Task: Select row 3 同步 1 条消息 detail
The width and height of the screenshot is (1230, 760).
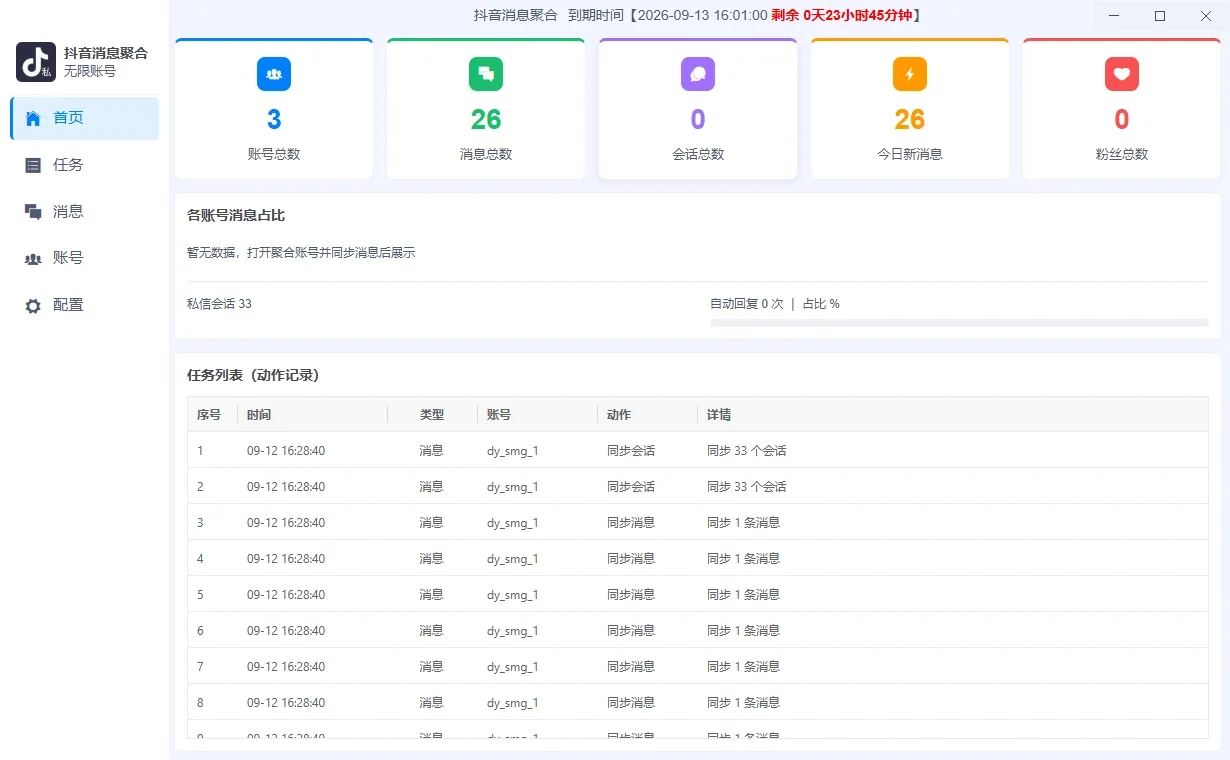Action: tap(743, 523)
